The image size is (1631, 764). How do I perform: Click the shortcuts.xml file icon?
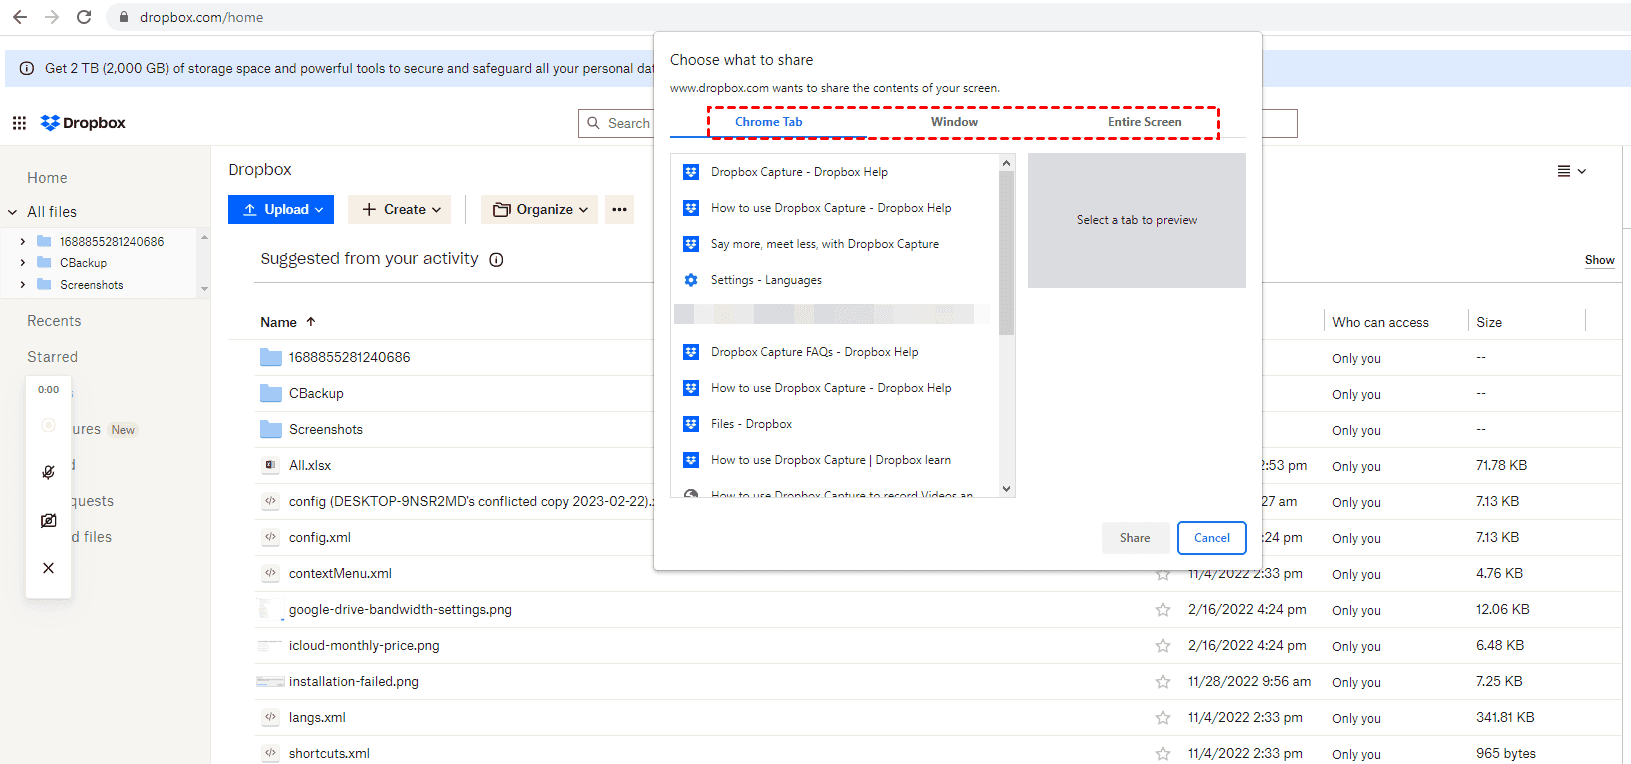pos(270,753)
